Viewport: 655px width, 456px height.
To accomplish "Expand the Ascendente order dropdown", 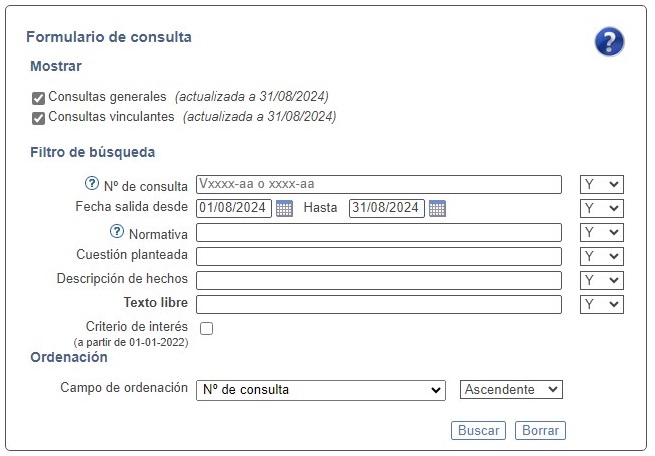I will (x=512, y=390).
